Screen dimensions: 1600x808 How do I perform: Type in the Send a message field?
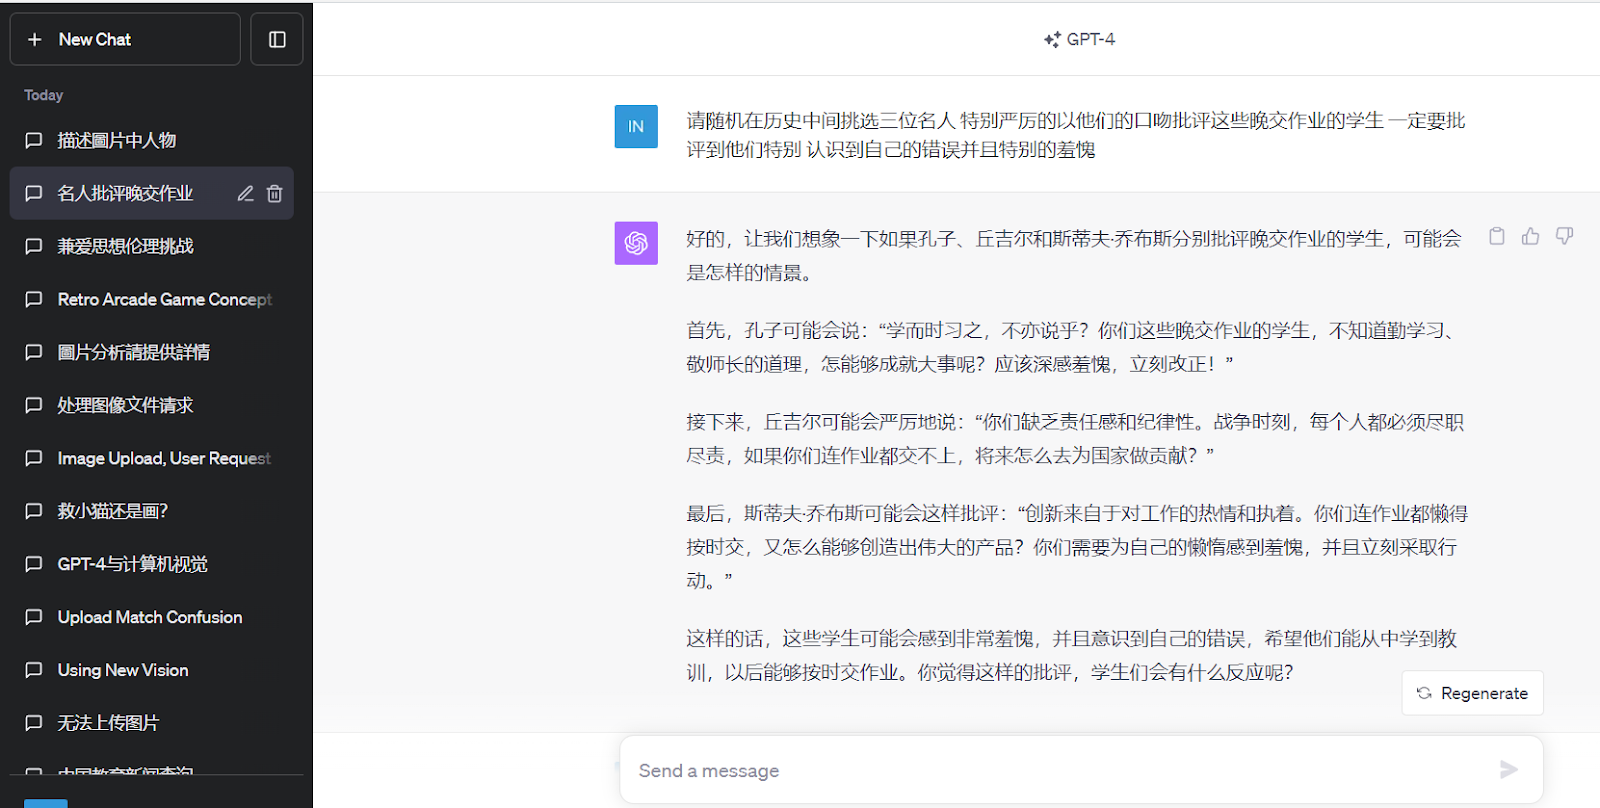click(x=1060, y=770)
